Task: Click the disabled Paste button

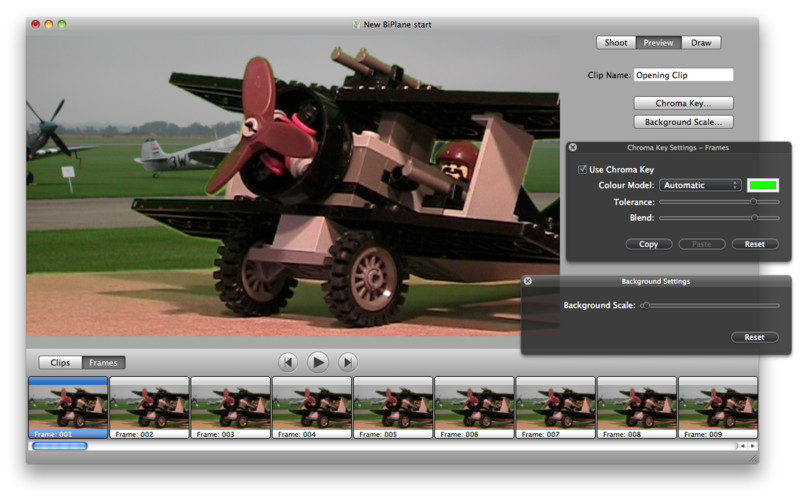Action: tap(702, 244)
